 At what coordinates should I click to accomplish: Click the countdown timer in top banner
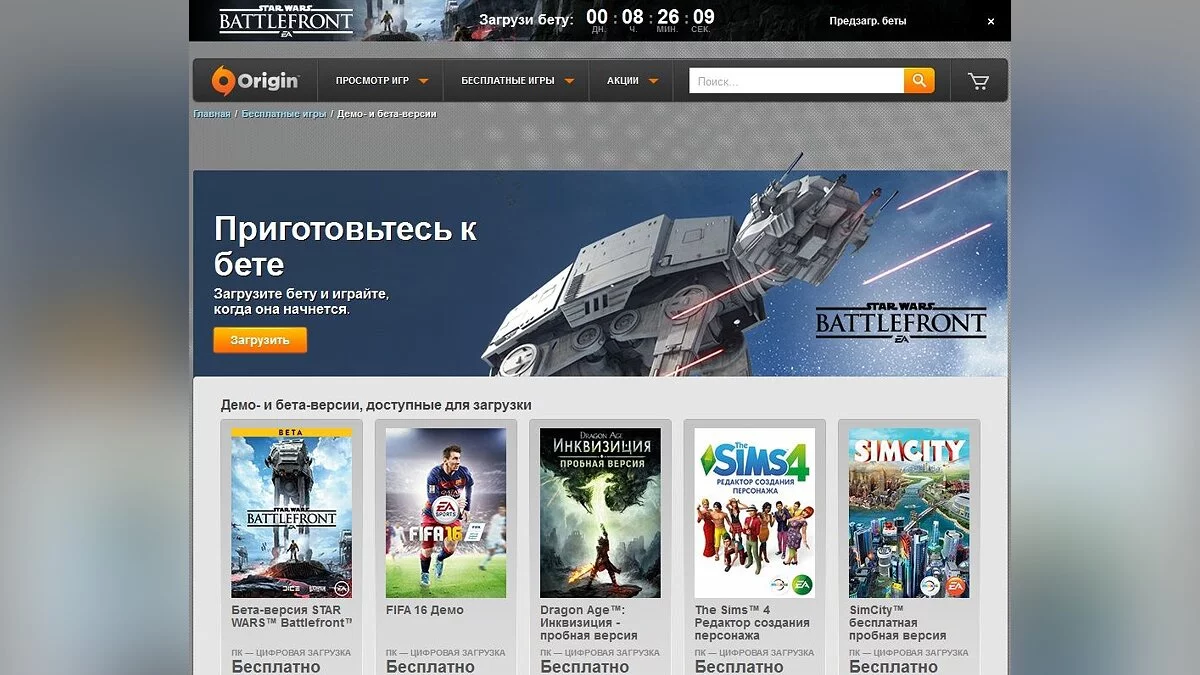(x=650, y=20)
